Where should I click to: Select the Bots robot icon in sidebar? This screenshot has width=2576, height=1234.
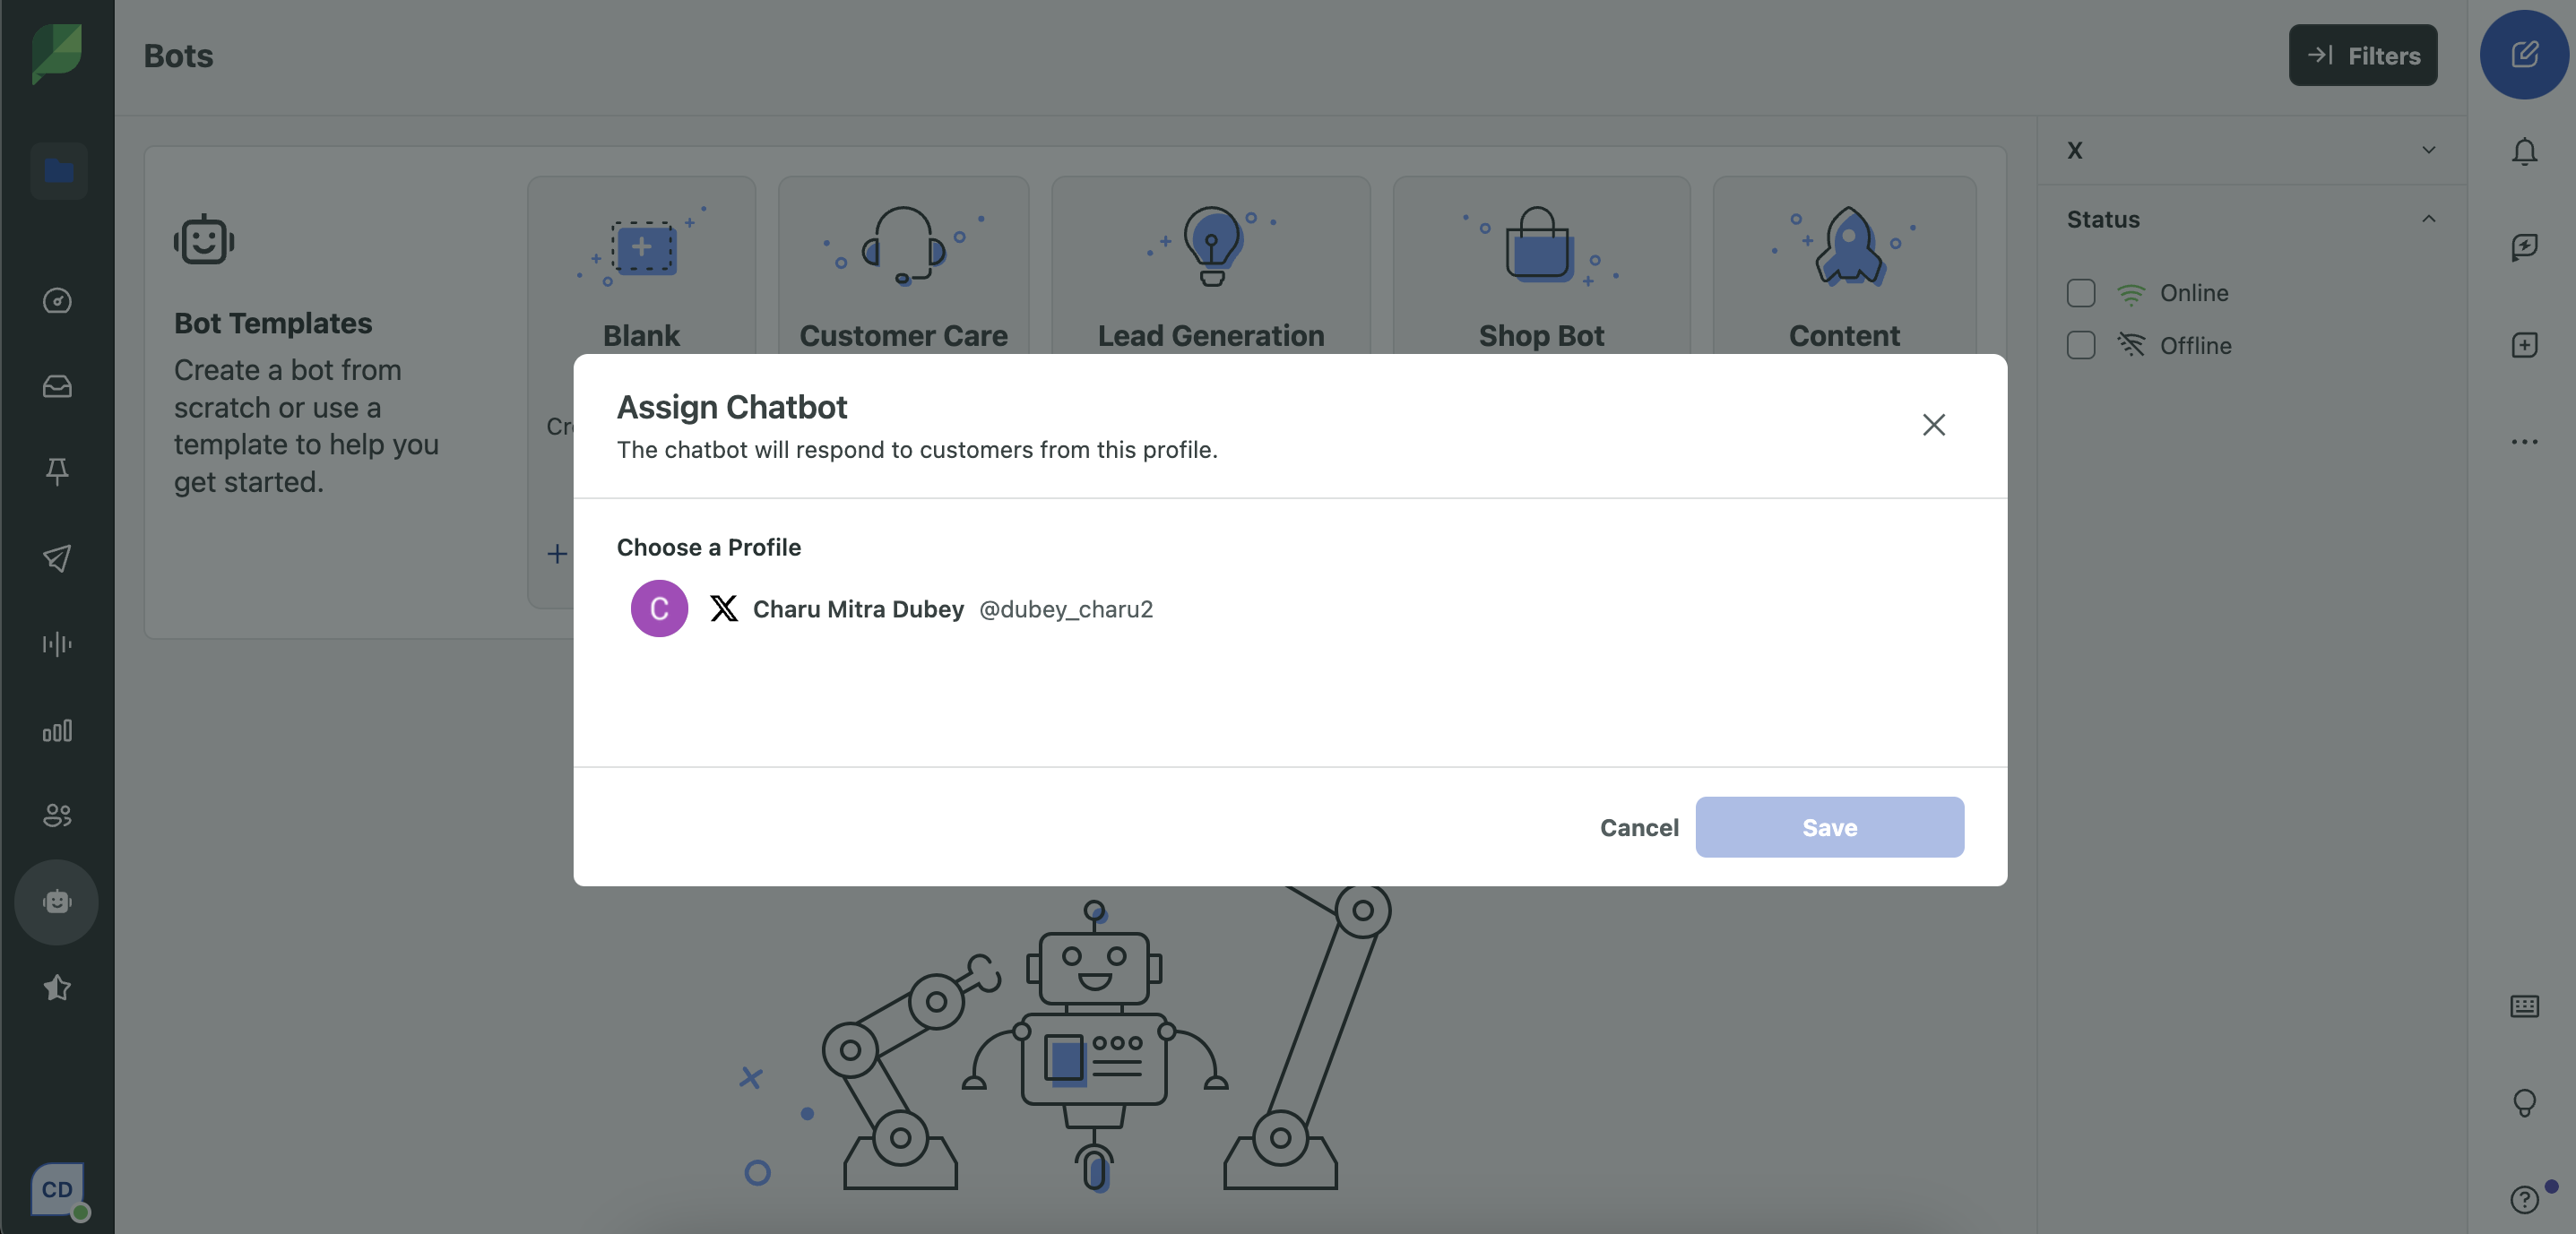(x=57, y=902)
